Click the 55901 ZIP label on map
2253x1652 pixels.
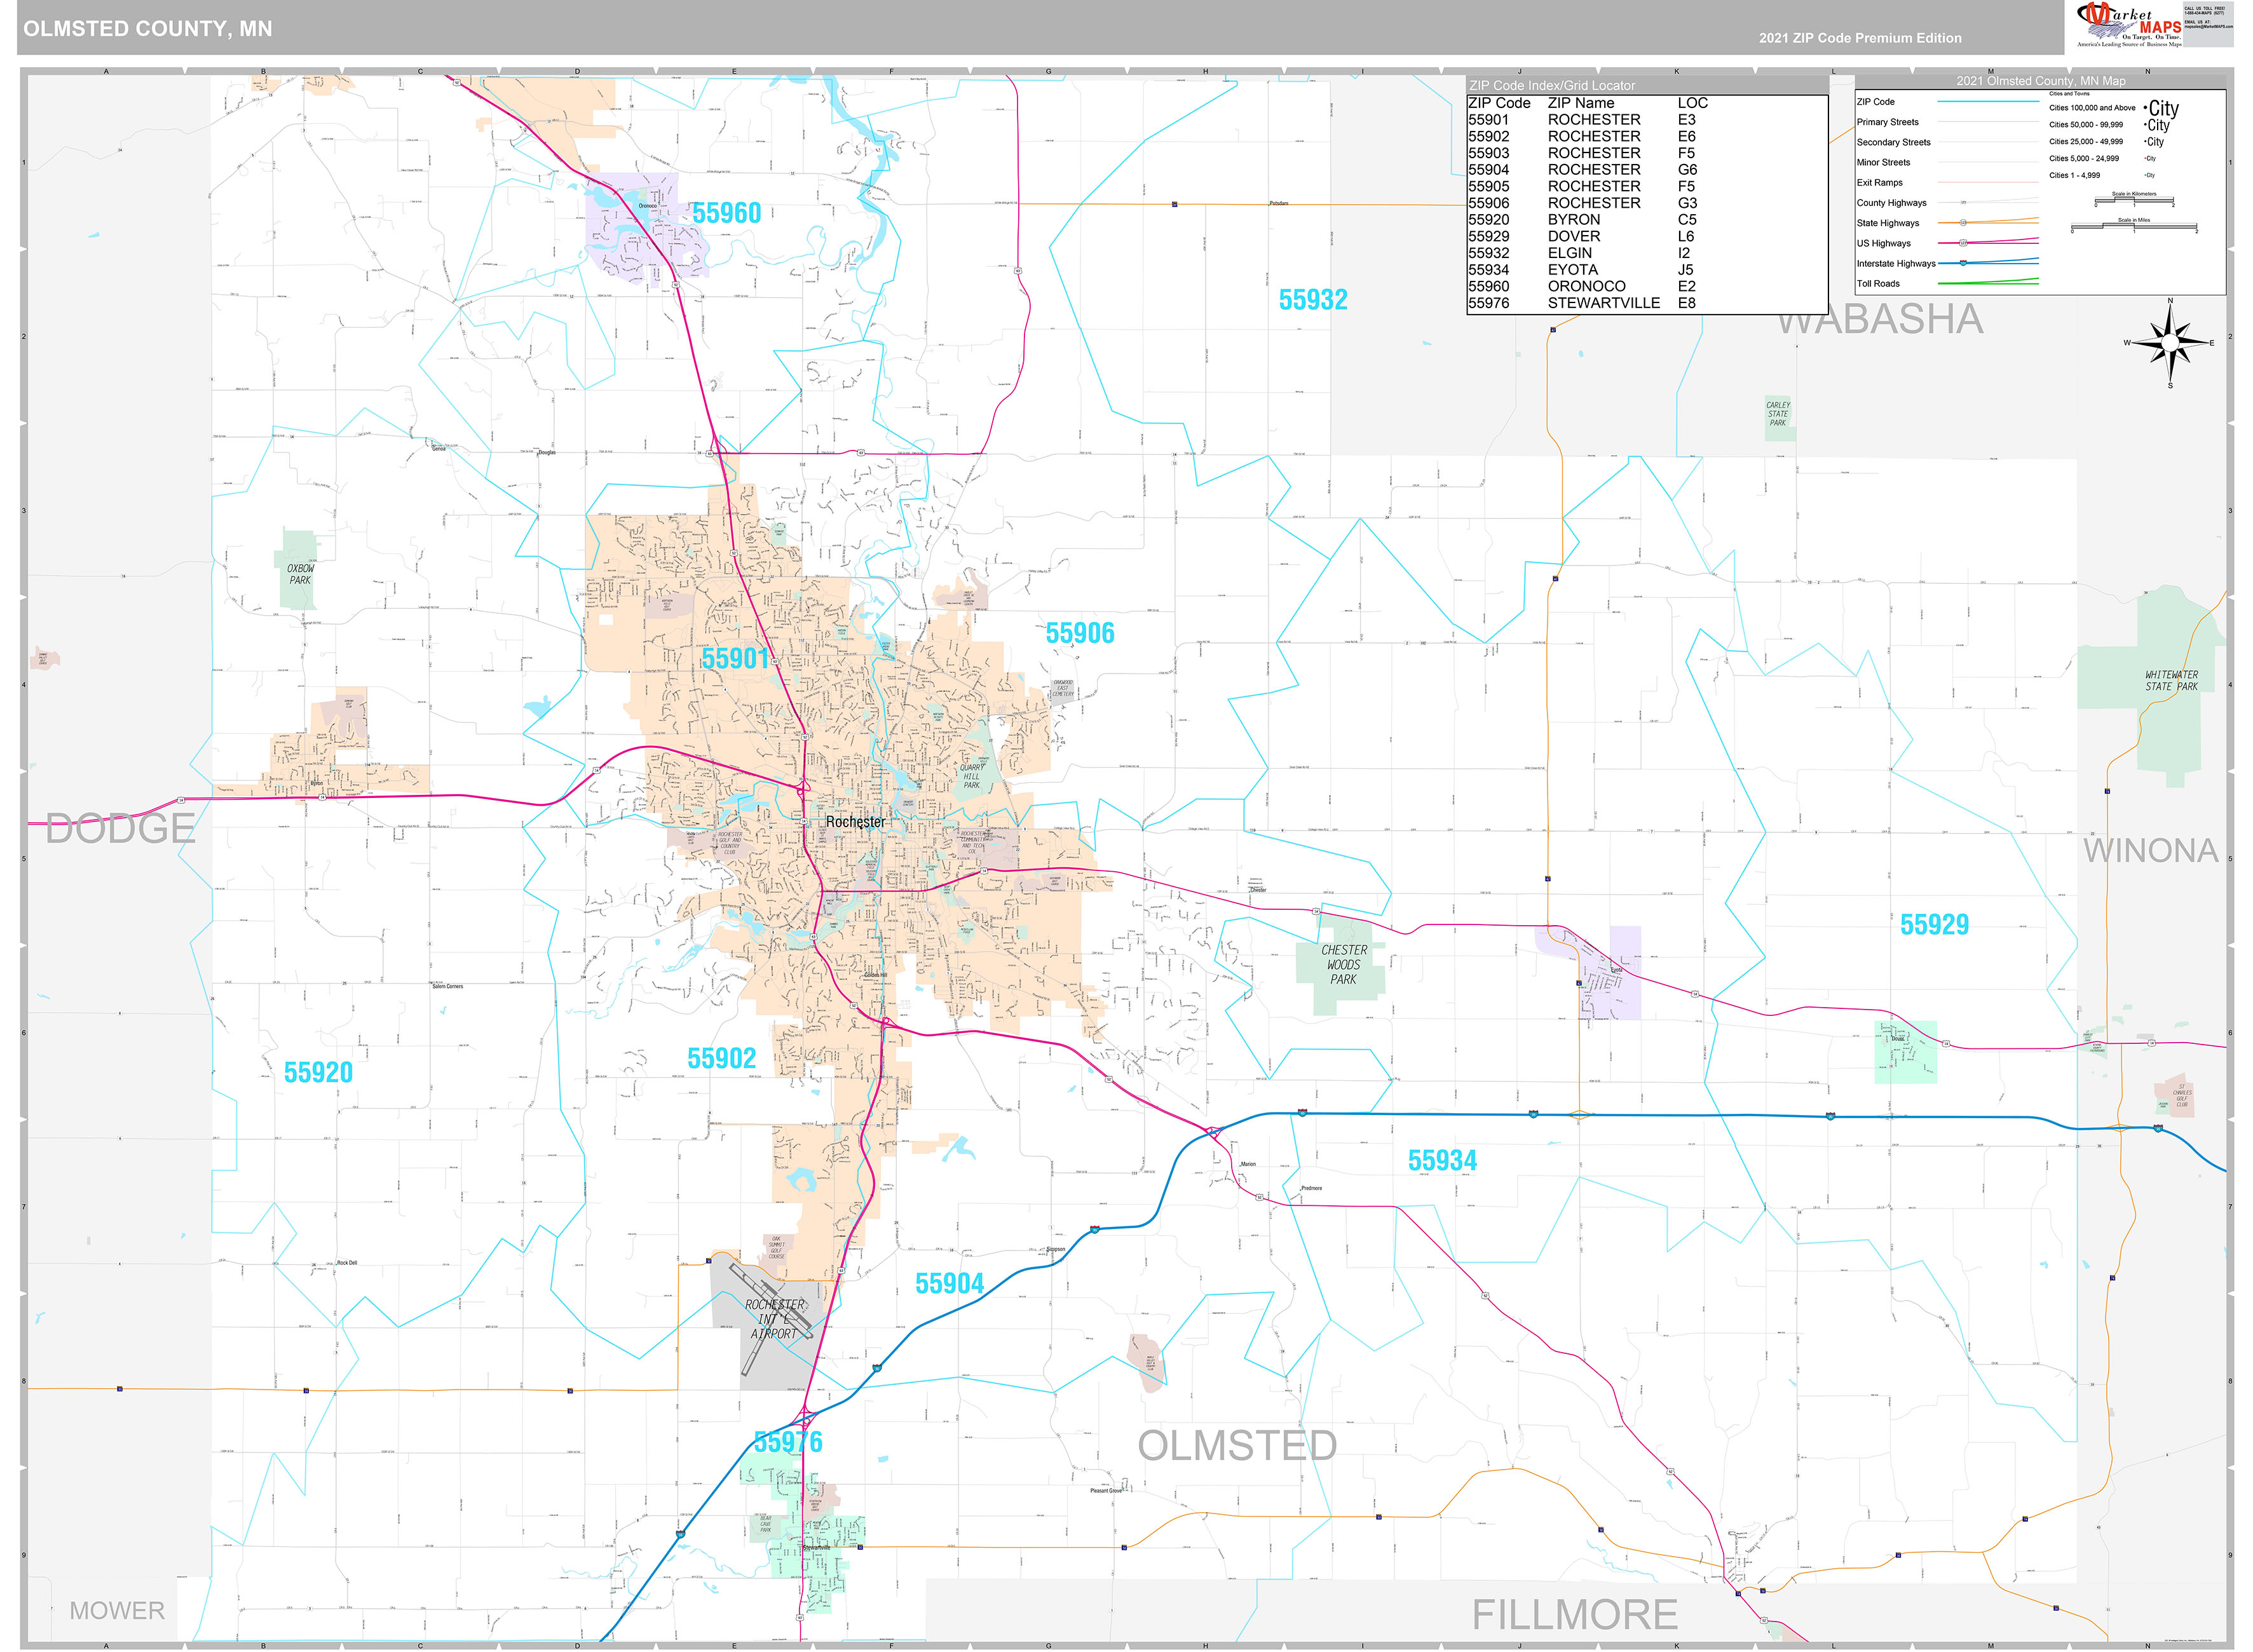[735, 659]
